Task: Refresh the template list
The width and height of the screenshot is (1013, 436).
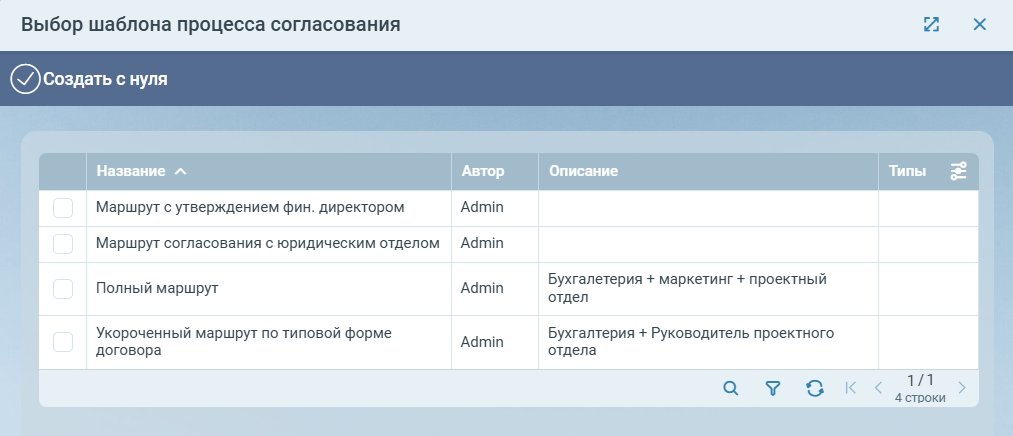Action: [815, 388]
